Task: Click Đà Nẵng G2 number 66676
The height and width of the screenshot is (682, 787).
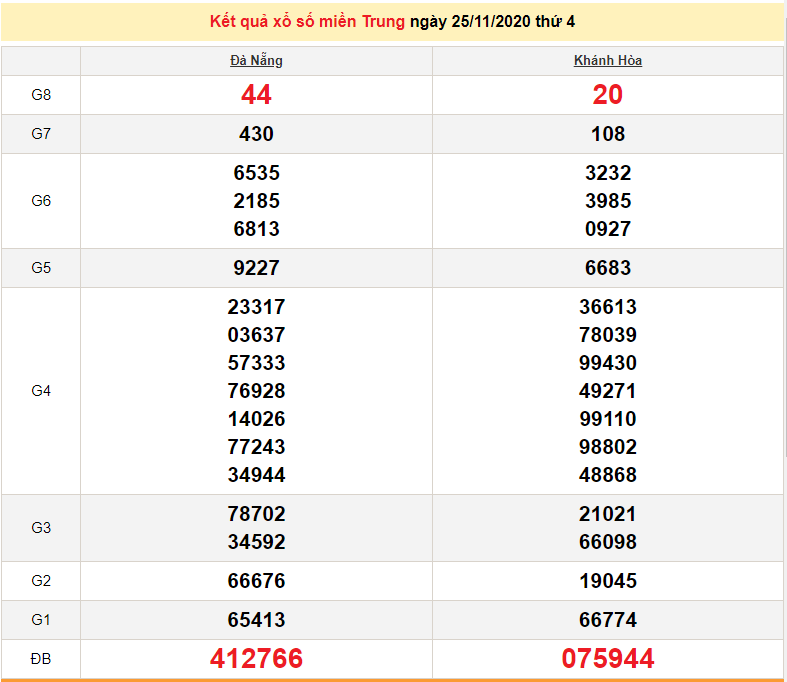Action: [256, 581]
